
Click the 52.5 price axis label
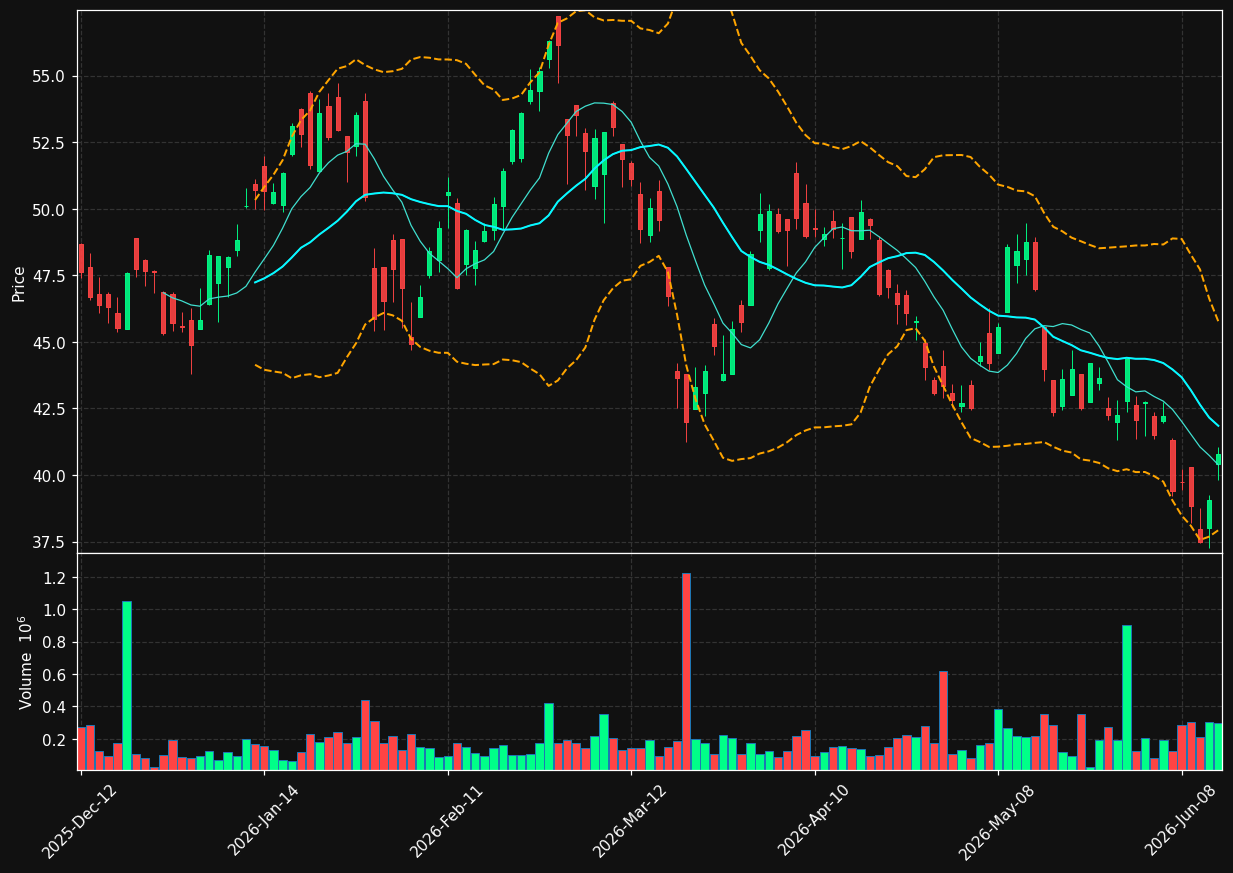pos(50,143)
